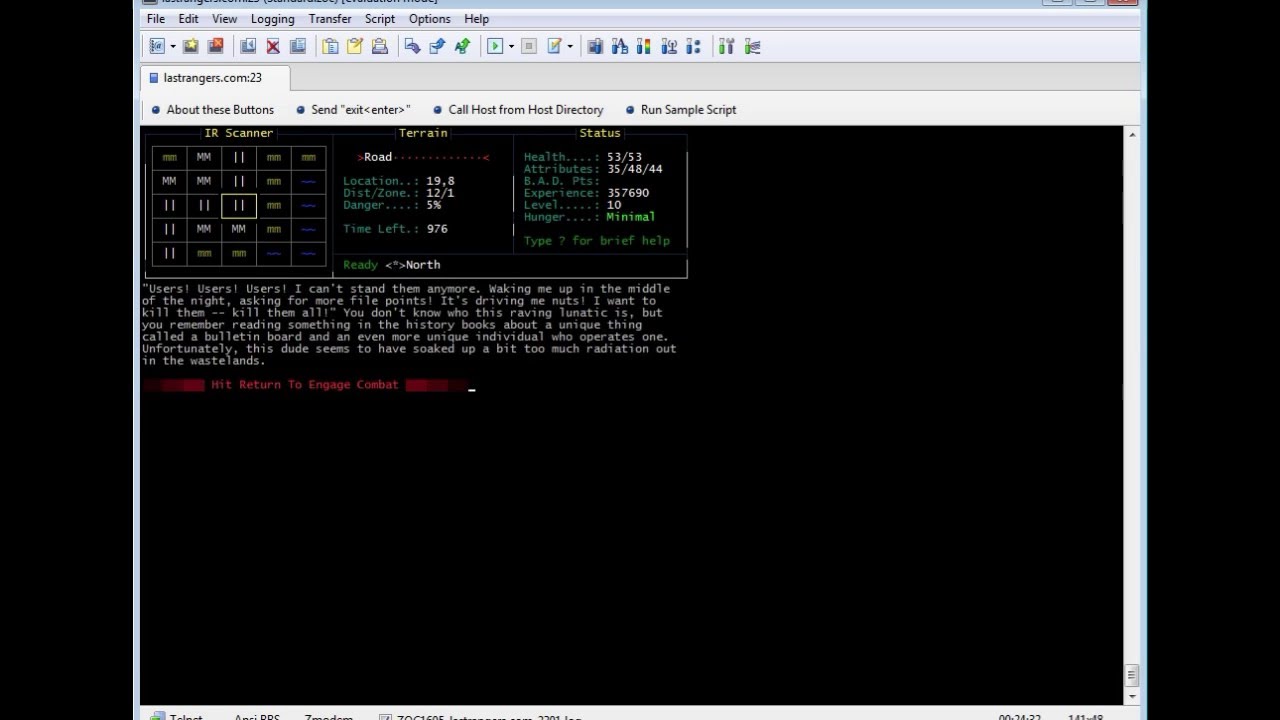
Task: Click the "Level.....: 10" status line
Action: 572,205
